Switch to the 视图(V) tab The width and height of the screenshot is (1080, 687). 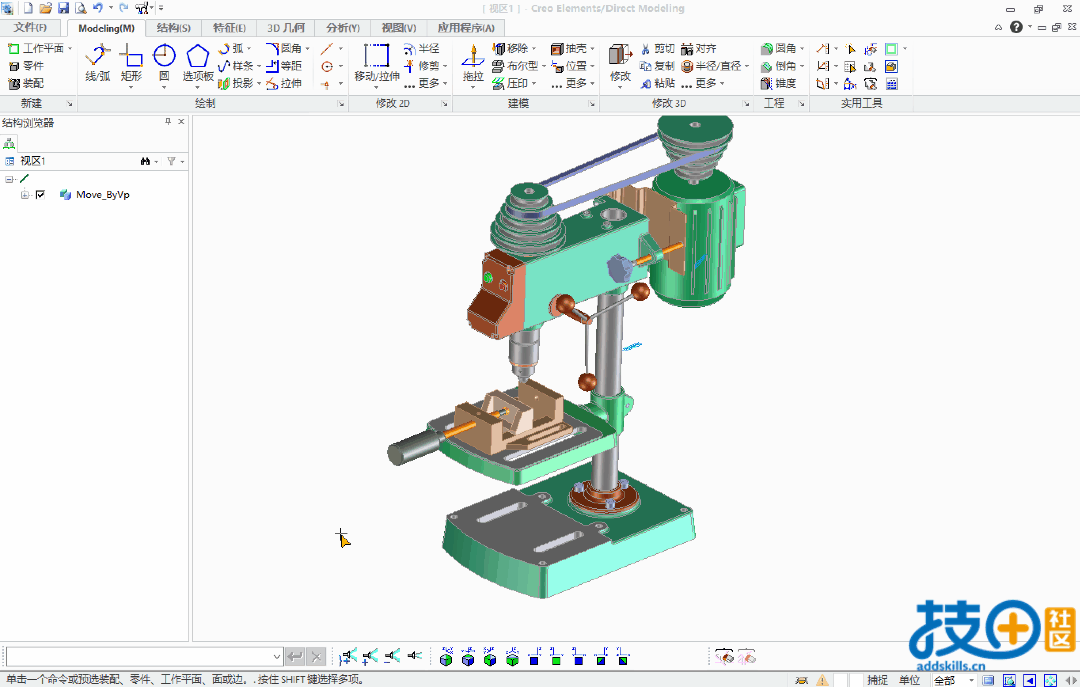pyautogui.click(x=399, y=28)
